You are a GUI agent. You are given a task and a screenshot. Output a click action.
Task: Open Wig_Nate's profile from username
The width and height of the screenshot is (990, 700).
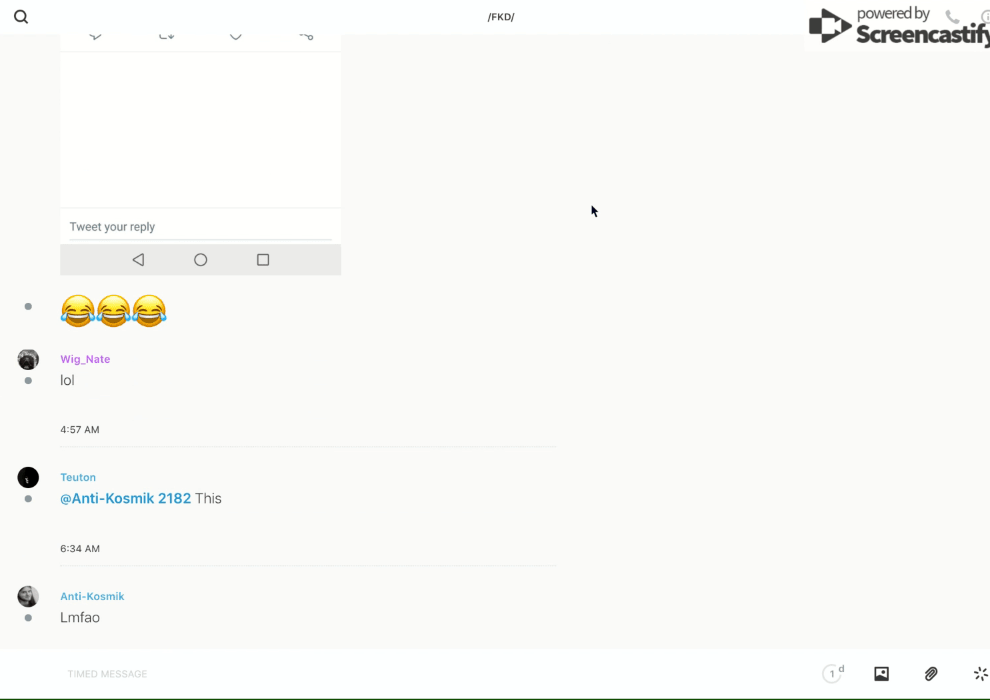click(85, 359)
